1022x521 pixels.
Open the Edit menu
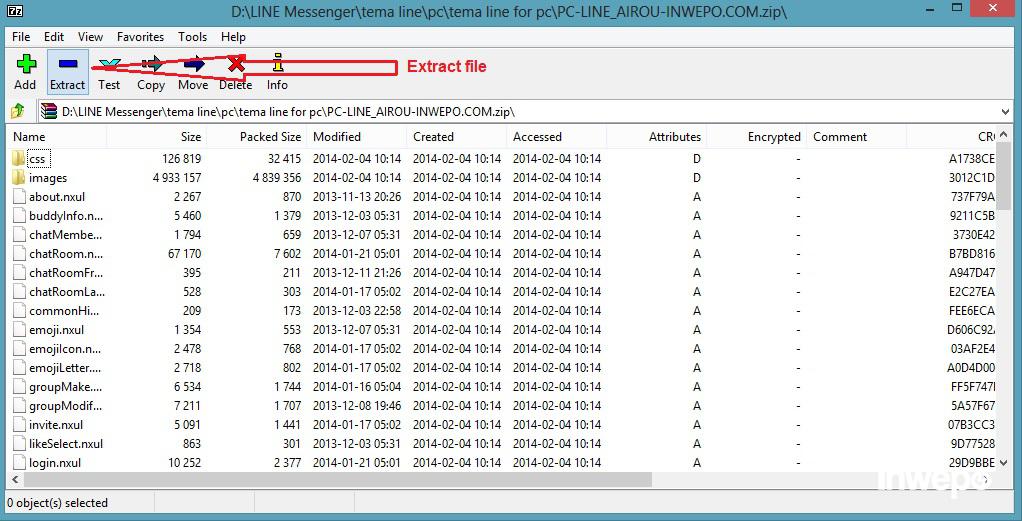click(54, 37)
